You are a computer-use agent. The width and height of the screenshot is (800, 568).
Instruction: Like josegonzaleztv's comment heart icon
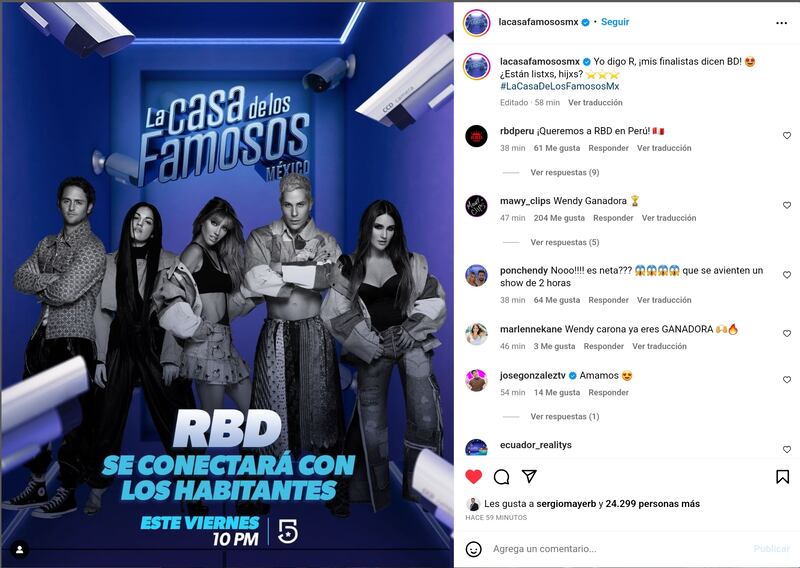click(787, 380)
